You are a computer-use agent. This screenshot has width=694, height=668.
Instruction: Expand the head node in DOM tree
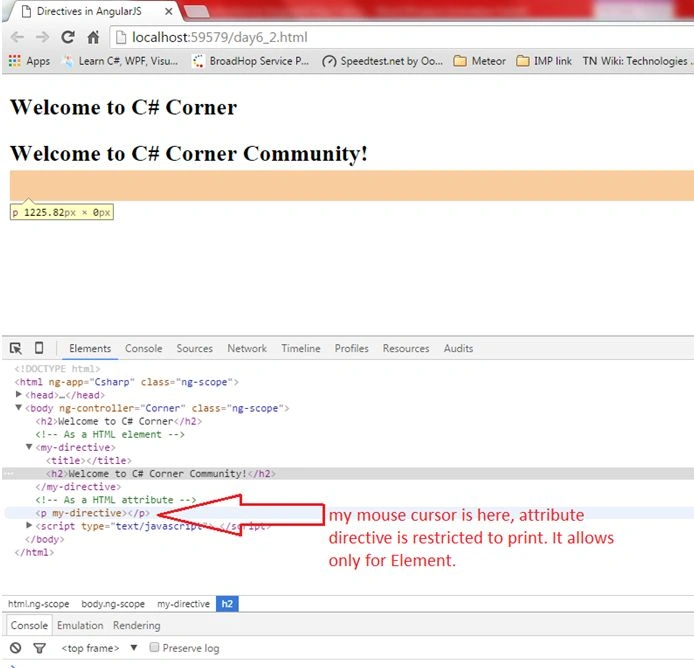pyautogui.click(x=19, y=394)
